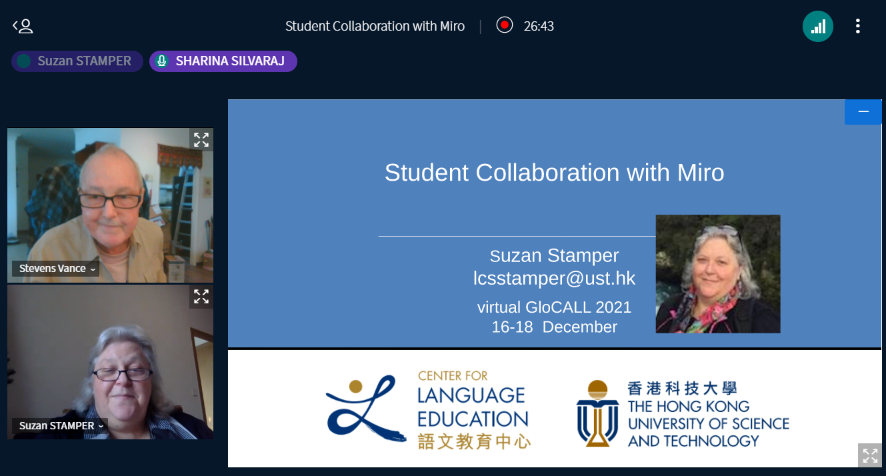
Task: Click the virtual GloCALL 2021 text
Action: 554,307
